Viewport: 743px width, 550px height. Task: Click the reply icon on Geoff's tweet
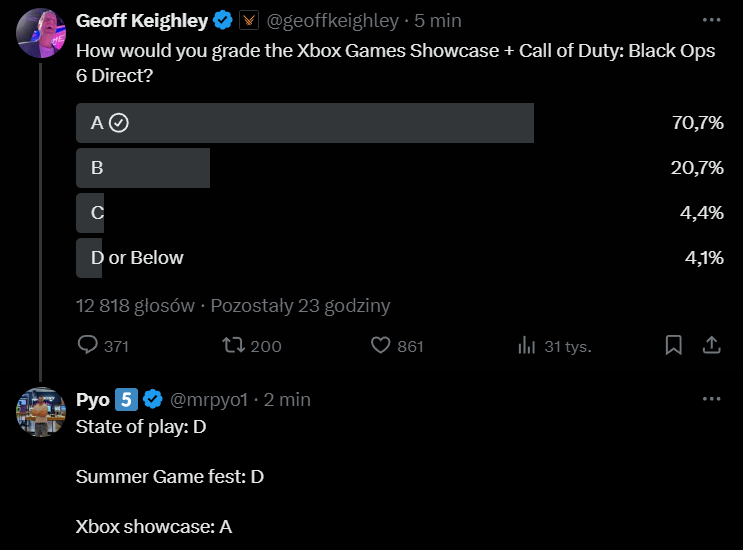click(x=88, y=346)
